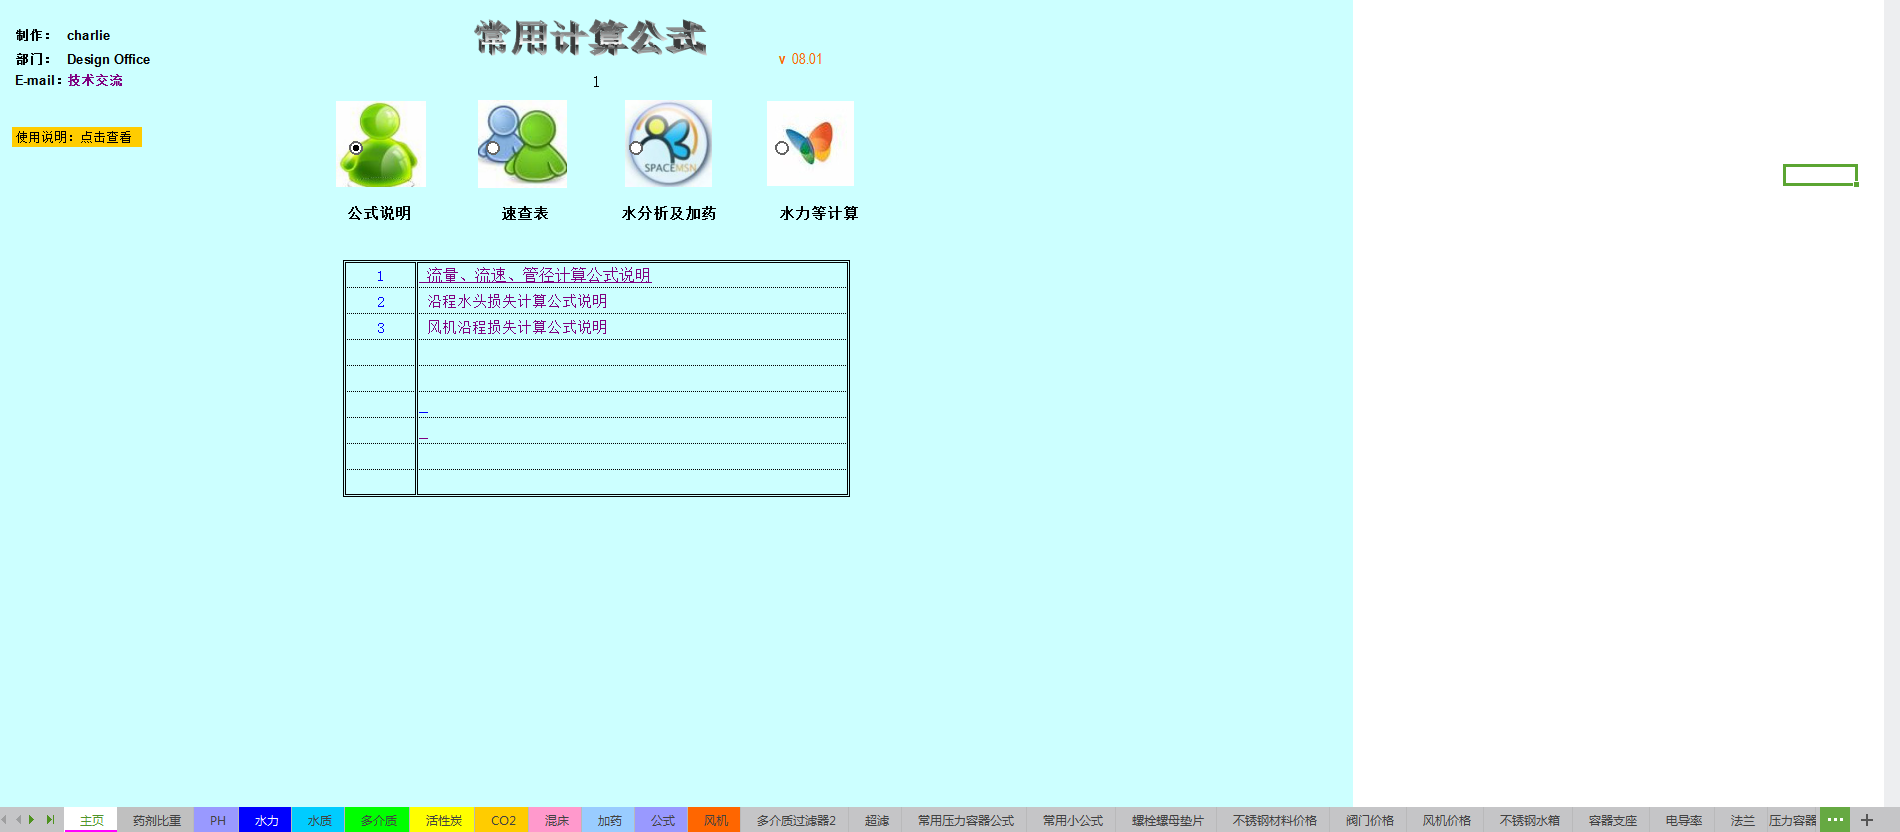1900x832 pixels.
Task: Click the 常用计算公式 title graphic
Action: pyautogui.click(x=590, y=38)
